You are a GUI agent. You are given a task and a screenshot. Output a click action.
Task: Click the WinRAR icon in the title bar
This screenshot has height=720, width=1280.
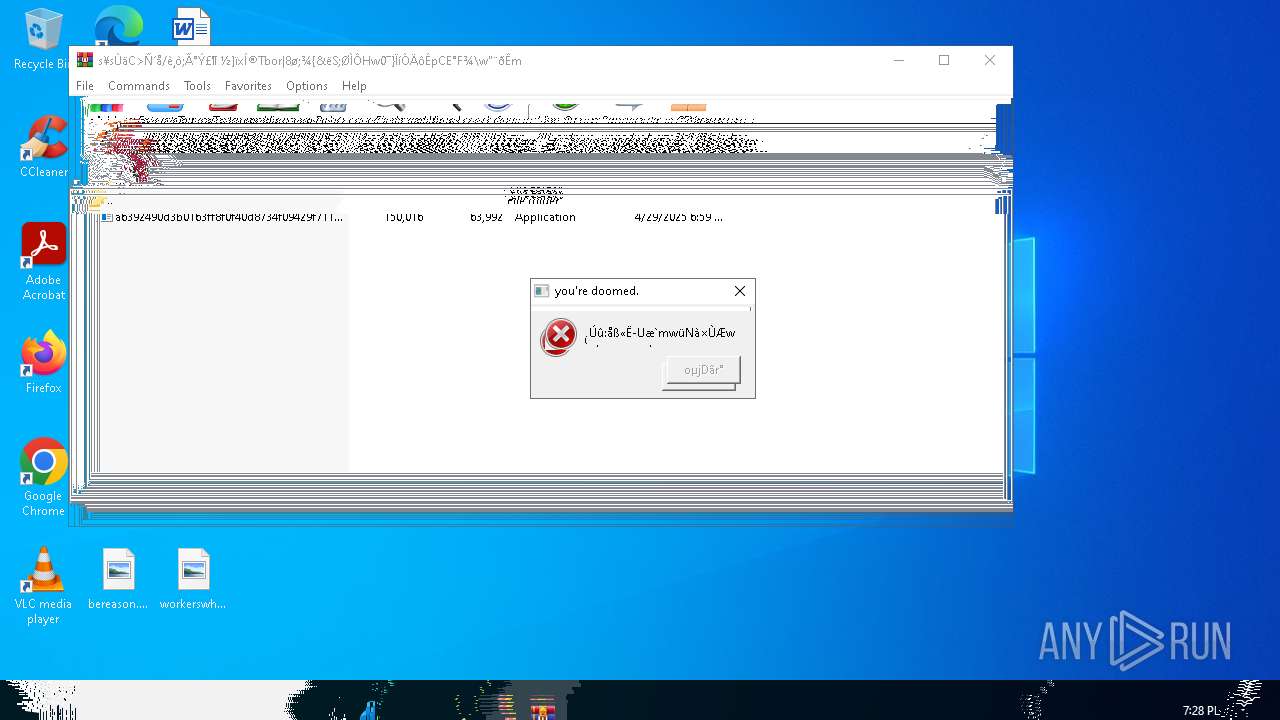click(x=85, y=60)
